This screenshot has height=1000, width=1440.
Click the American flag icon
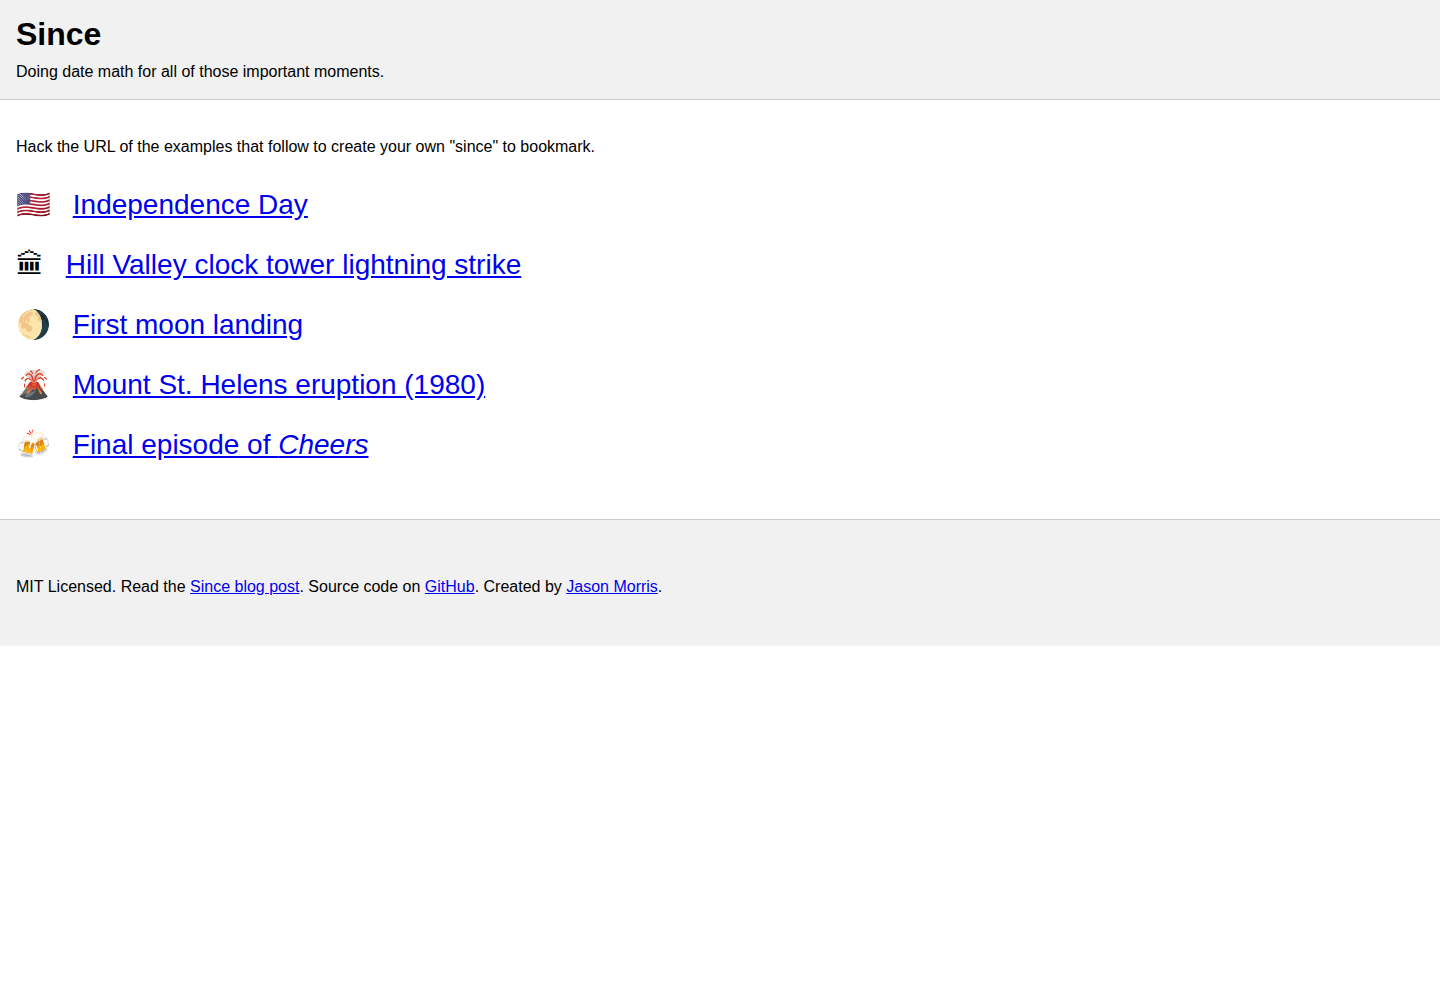[x=33, y=205]
